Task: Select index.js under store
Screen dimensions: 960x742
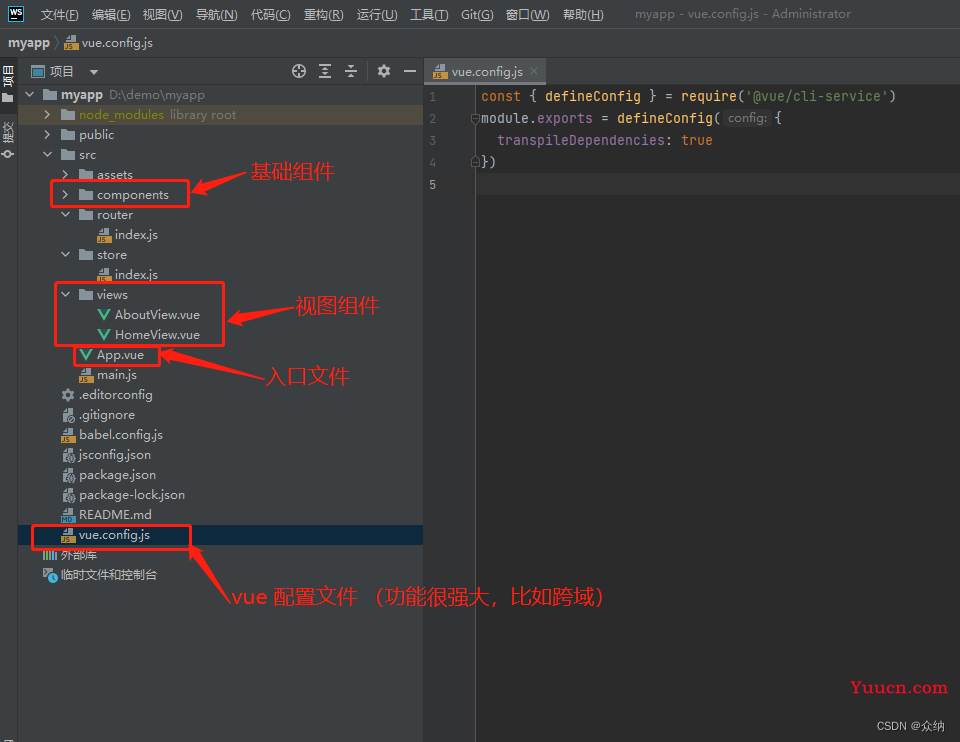Action: 136,275
